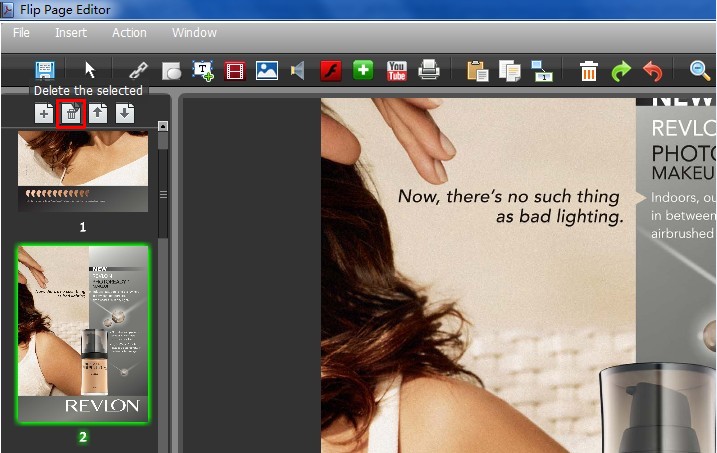Click the copy-to-page icon with number 1

542,71
